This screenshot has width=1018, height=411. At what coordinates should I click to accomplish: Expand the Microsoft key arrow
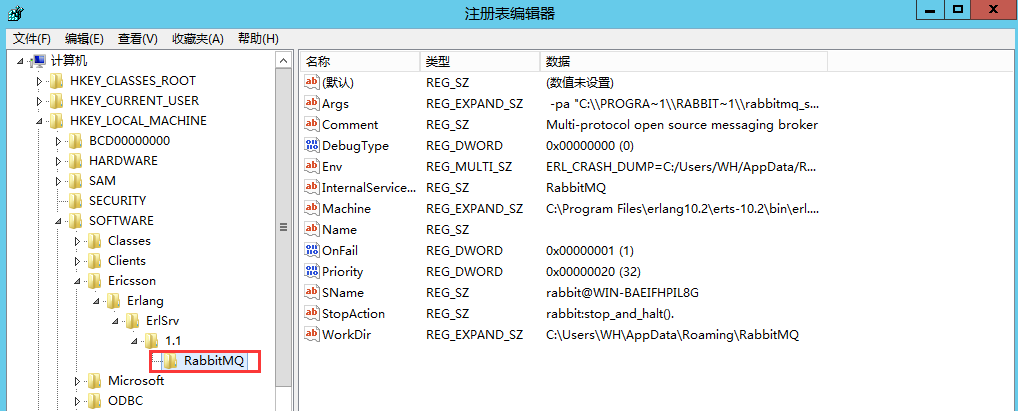(79, 381)
